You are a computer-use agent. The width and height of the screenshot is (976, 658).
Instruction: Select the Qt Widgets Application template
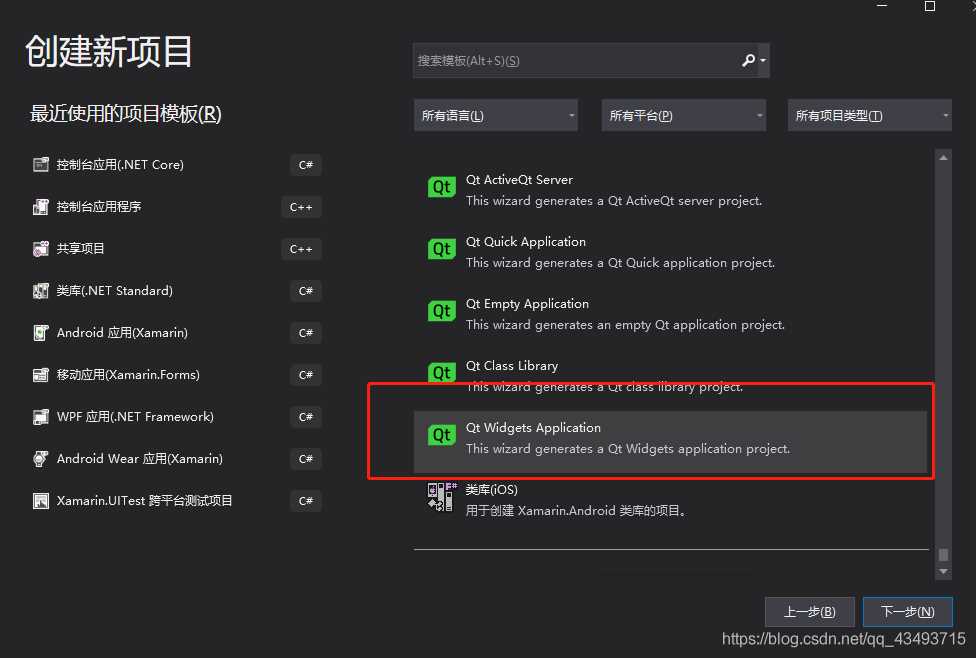tap(670, 441)
